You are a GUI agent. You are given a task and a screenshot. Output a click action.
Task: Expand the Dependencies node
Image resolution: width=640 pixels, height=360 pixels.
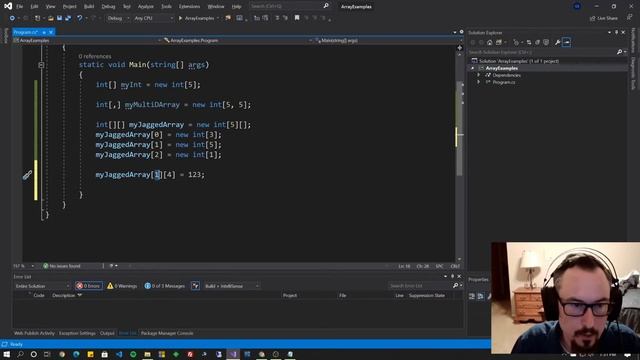click(478, 75)
